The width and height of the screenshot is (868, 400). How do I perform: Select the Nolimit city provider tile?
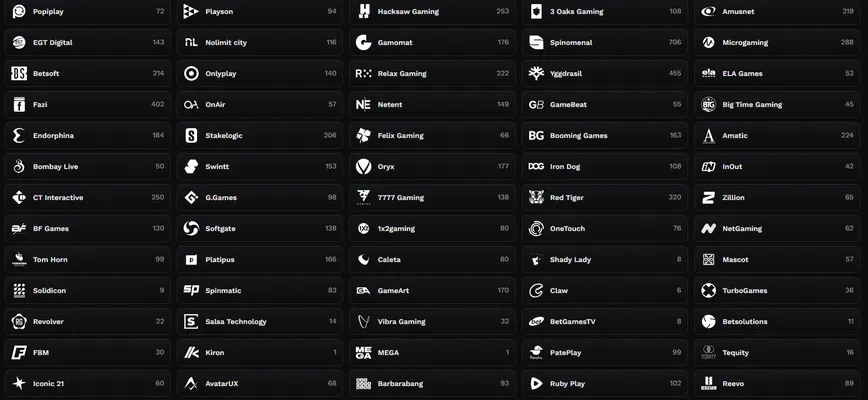click(258, 42)
